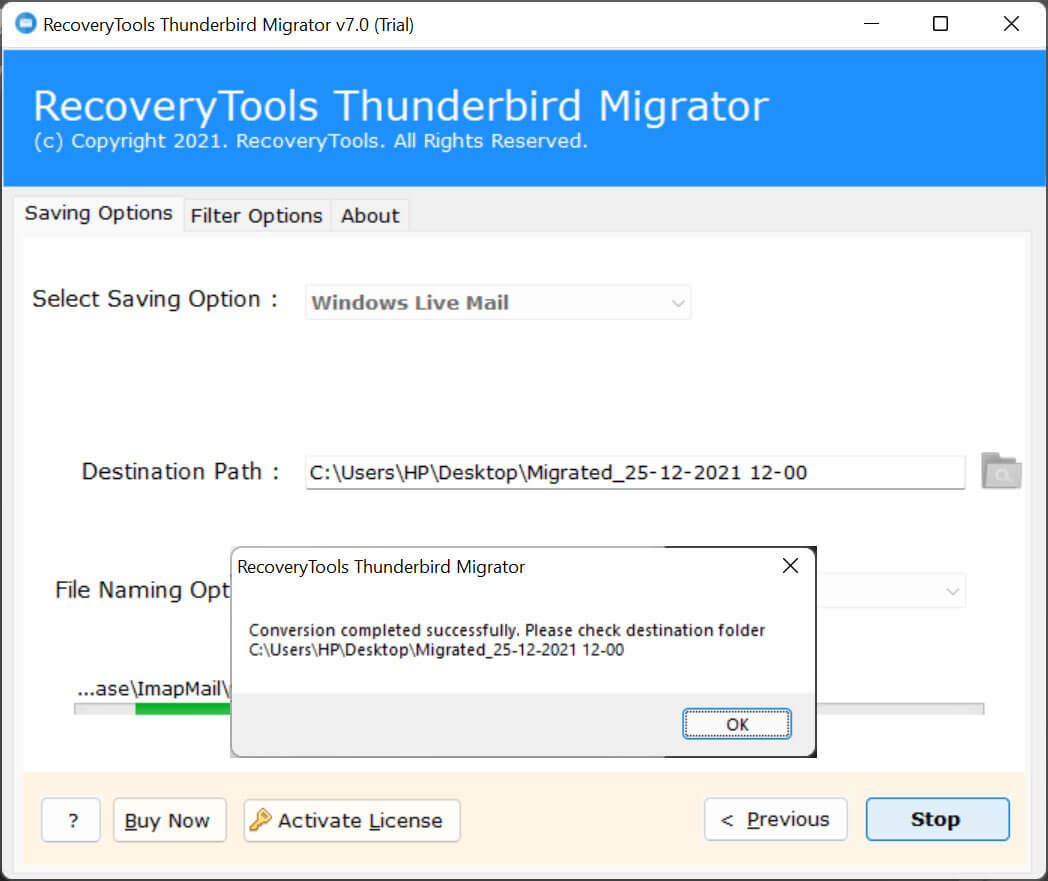This screenshot has width=1048, height=881.
Task: Click the help question mark button
Action: (71, 820)
